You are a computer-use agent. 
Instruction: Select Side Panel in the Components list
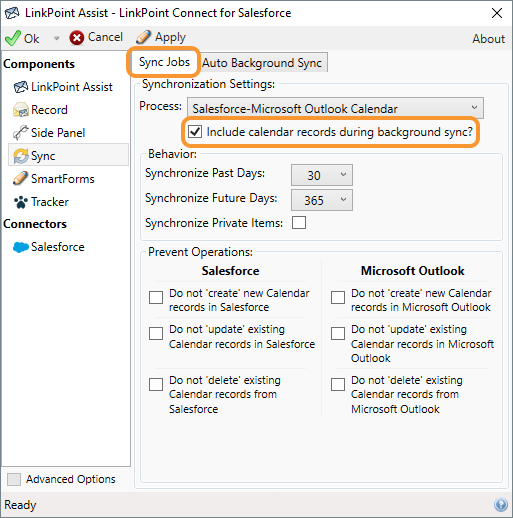58,133
